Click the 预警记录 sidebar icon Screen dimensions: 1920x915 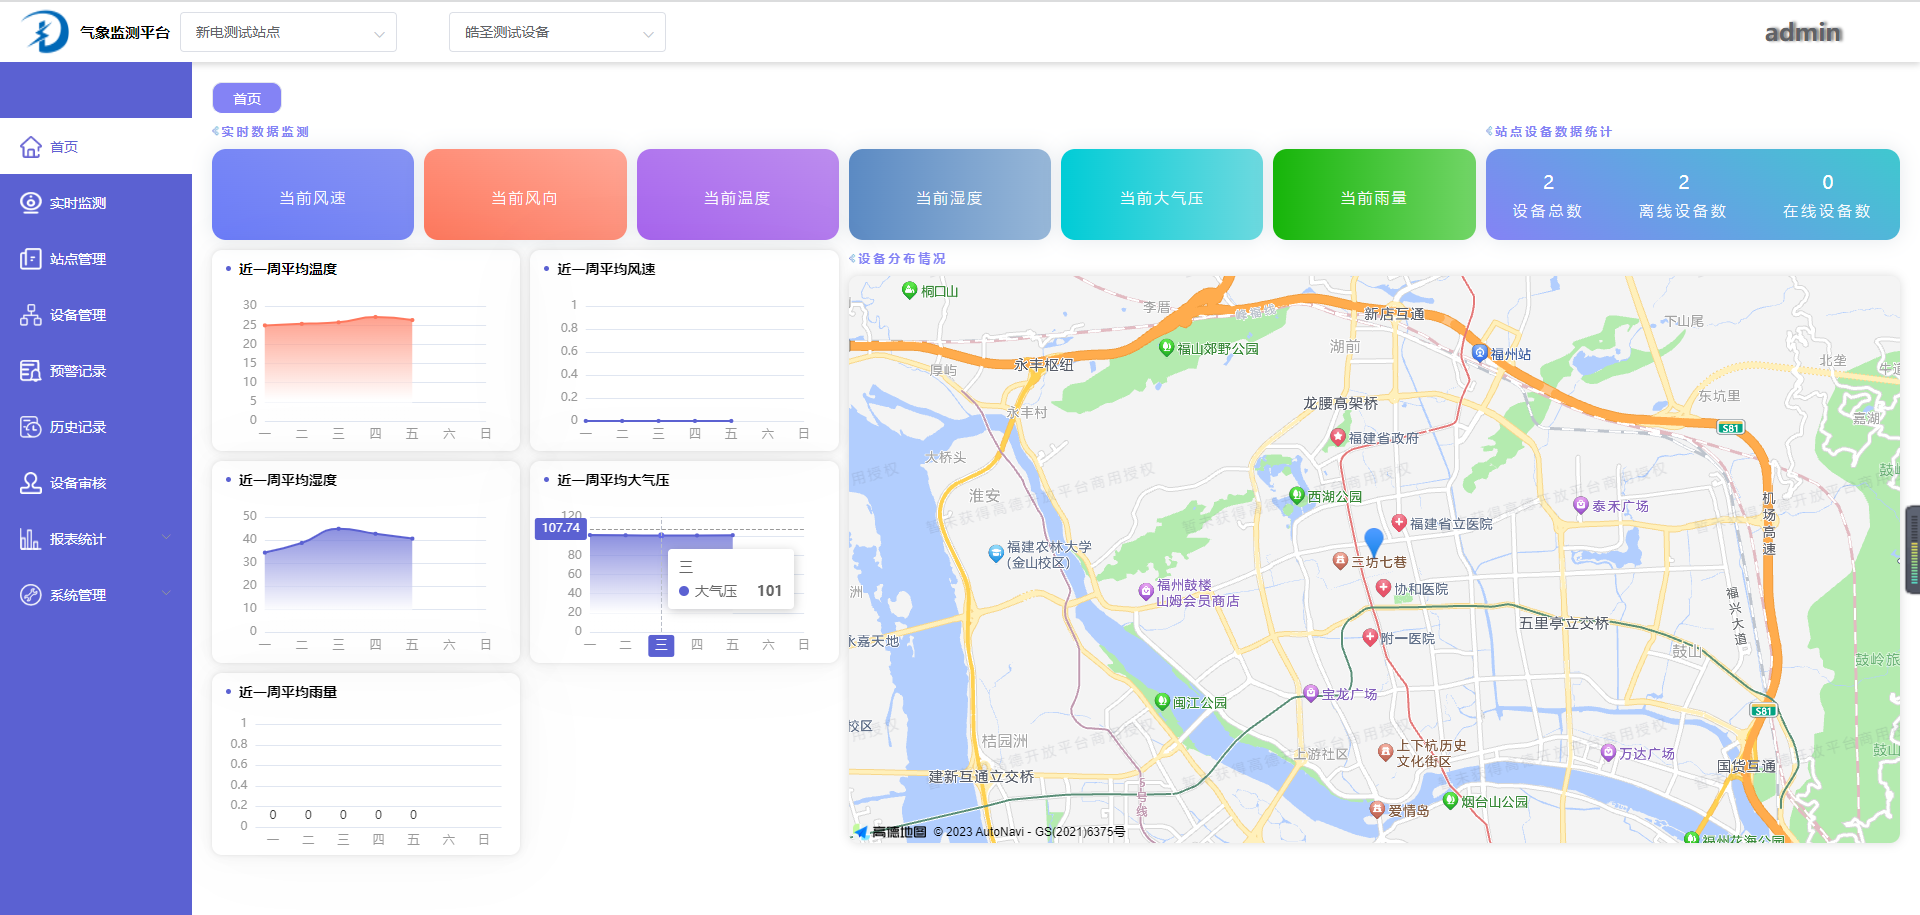point(31,371)
